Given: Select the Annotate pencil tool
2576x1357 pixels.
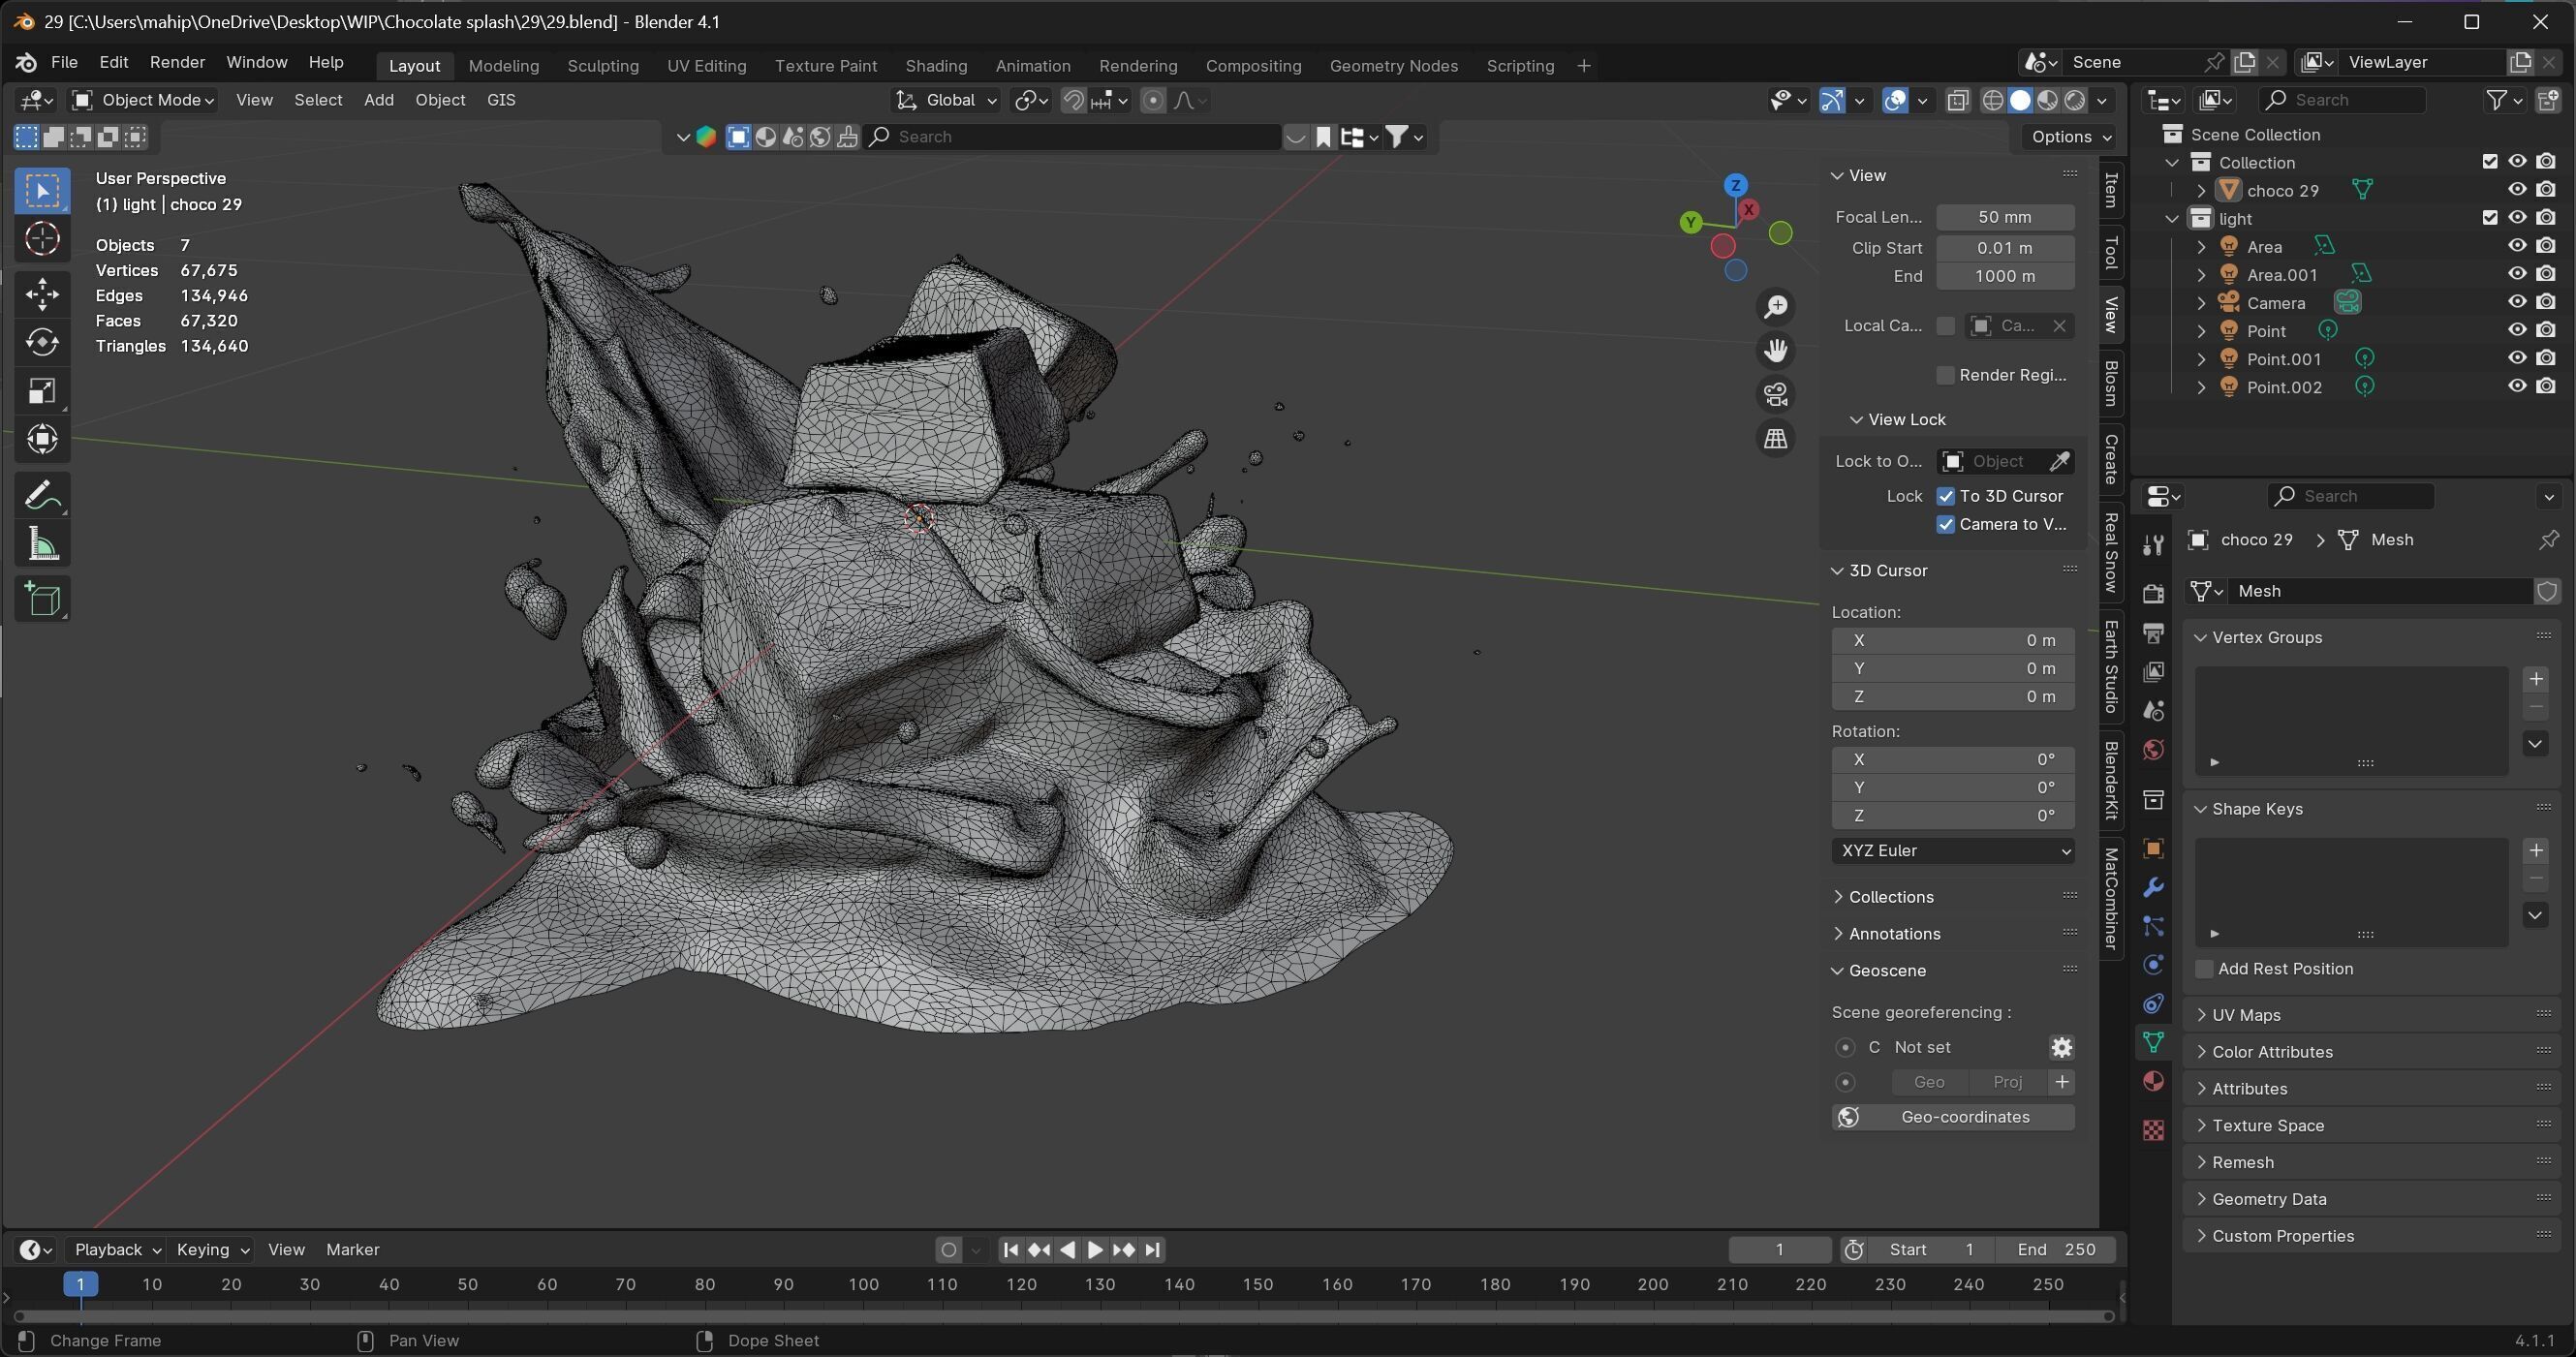Looking at the screenshot, I should click(42, 495).
